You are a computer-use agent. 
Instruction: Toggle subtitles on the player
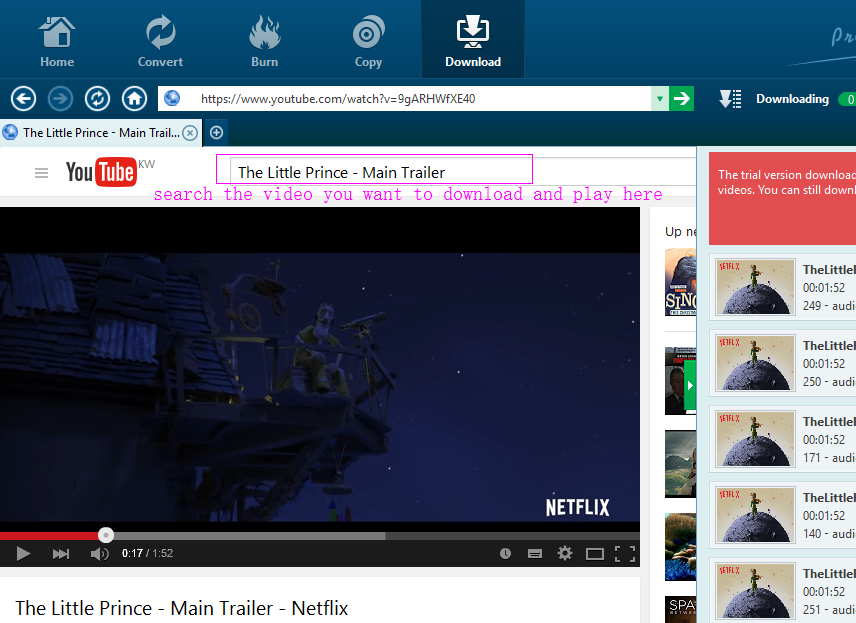click(x=535, y=554)
